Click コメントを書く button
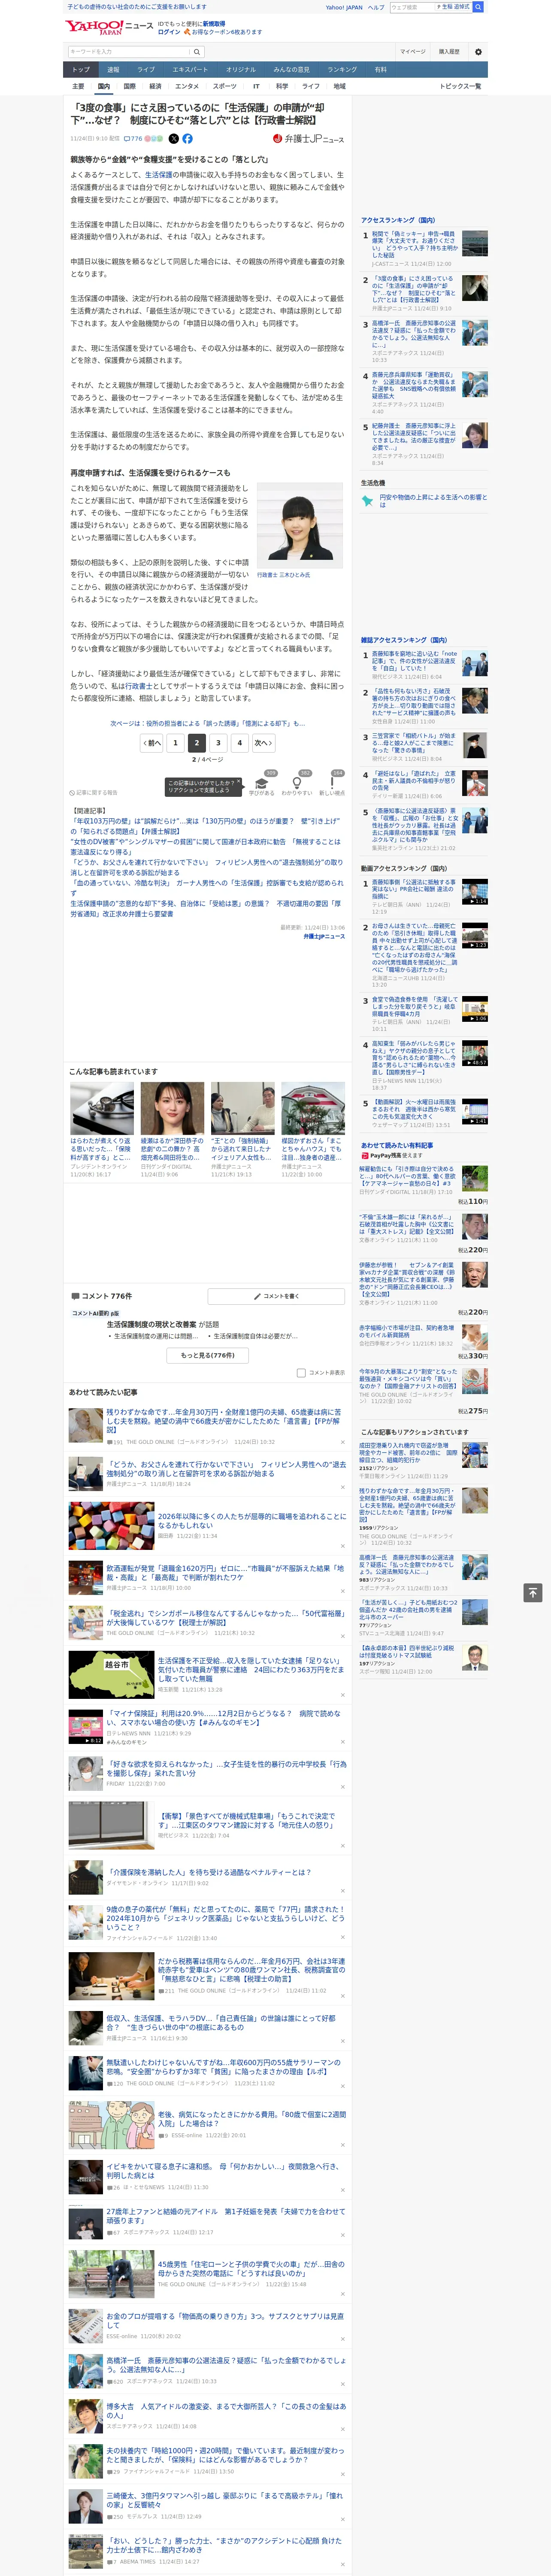Image resolution: width=551 pixels, height=2576 pixels. (276, 1296)
